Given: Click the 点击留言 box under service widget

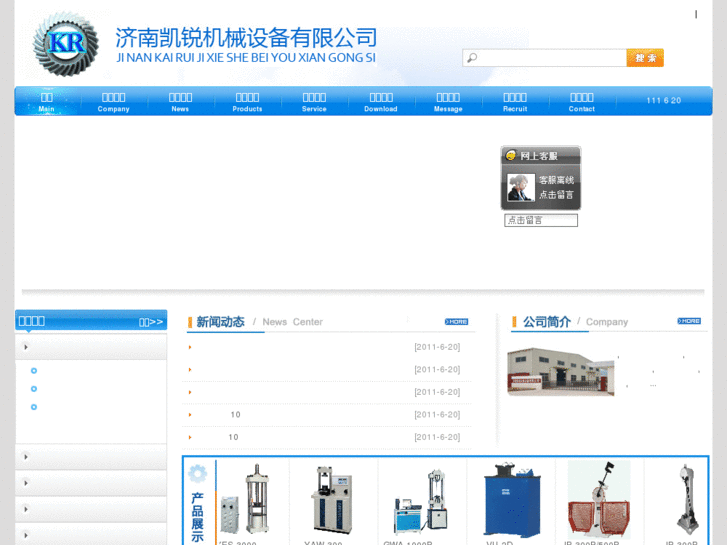Looking at the screenshot, I should [541, 220].
